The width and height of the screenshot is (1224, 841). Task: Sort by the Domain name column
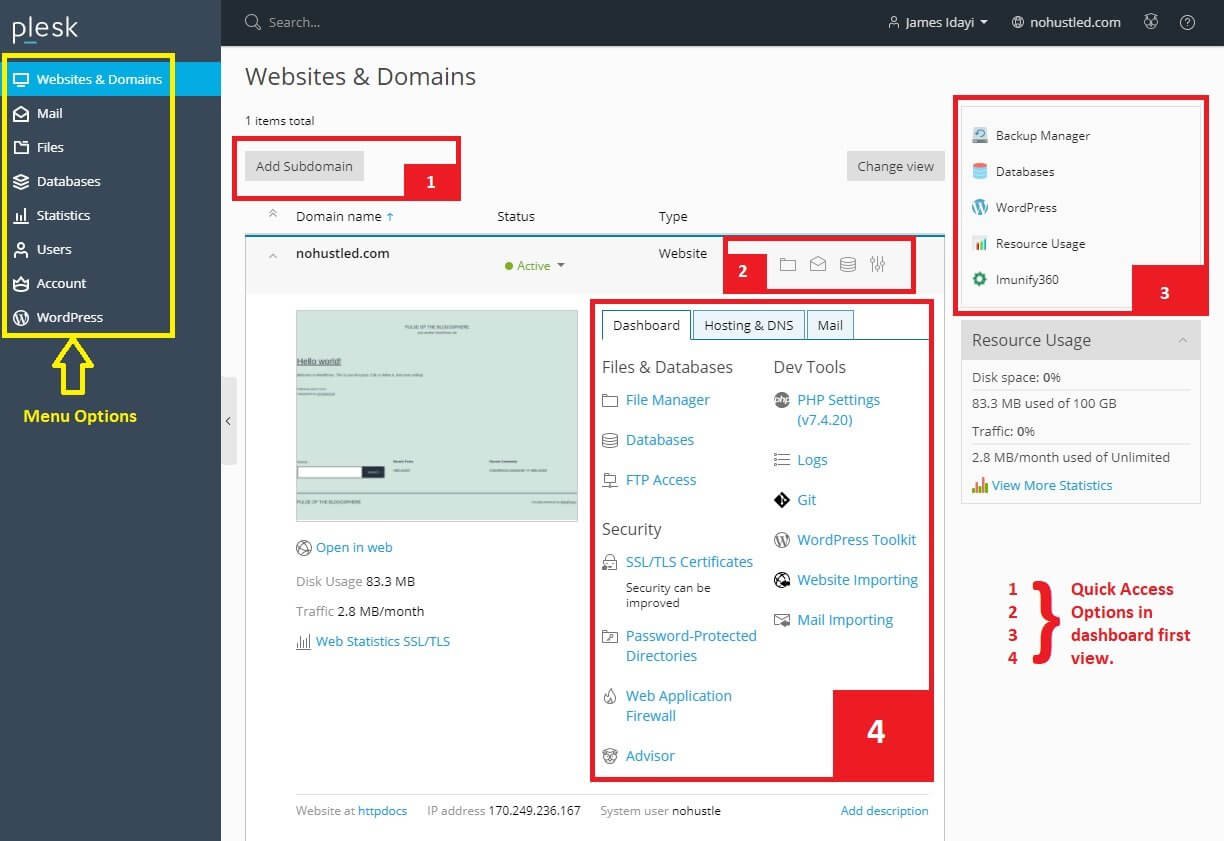344,216
